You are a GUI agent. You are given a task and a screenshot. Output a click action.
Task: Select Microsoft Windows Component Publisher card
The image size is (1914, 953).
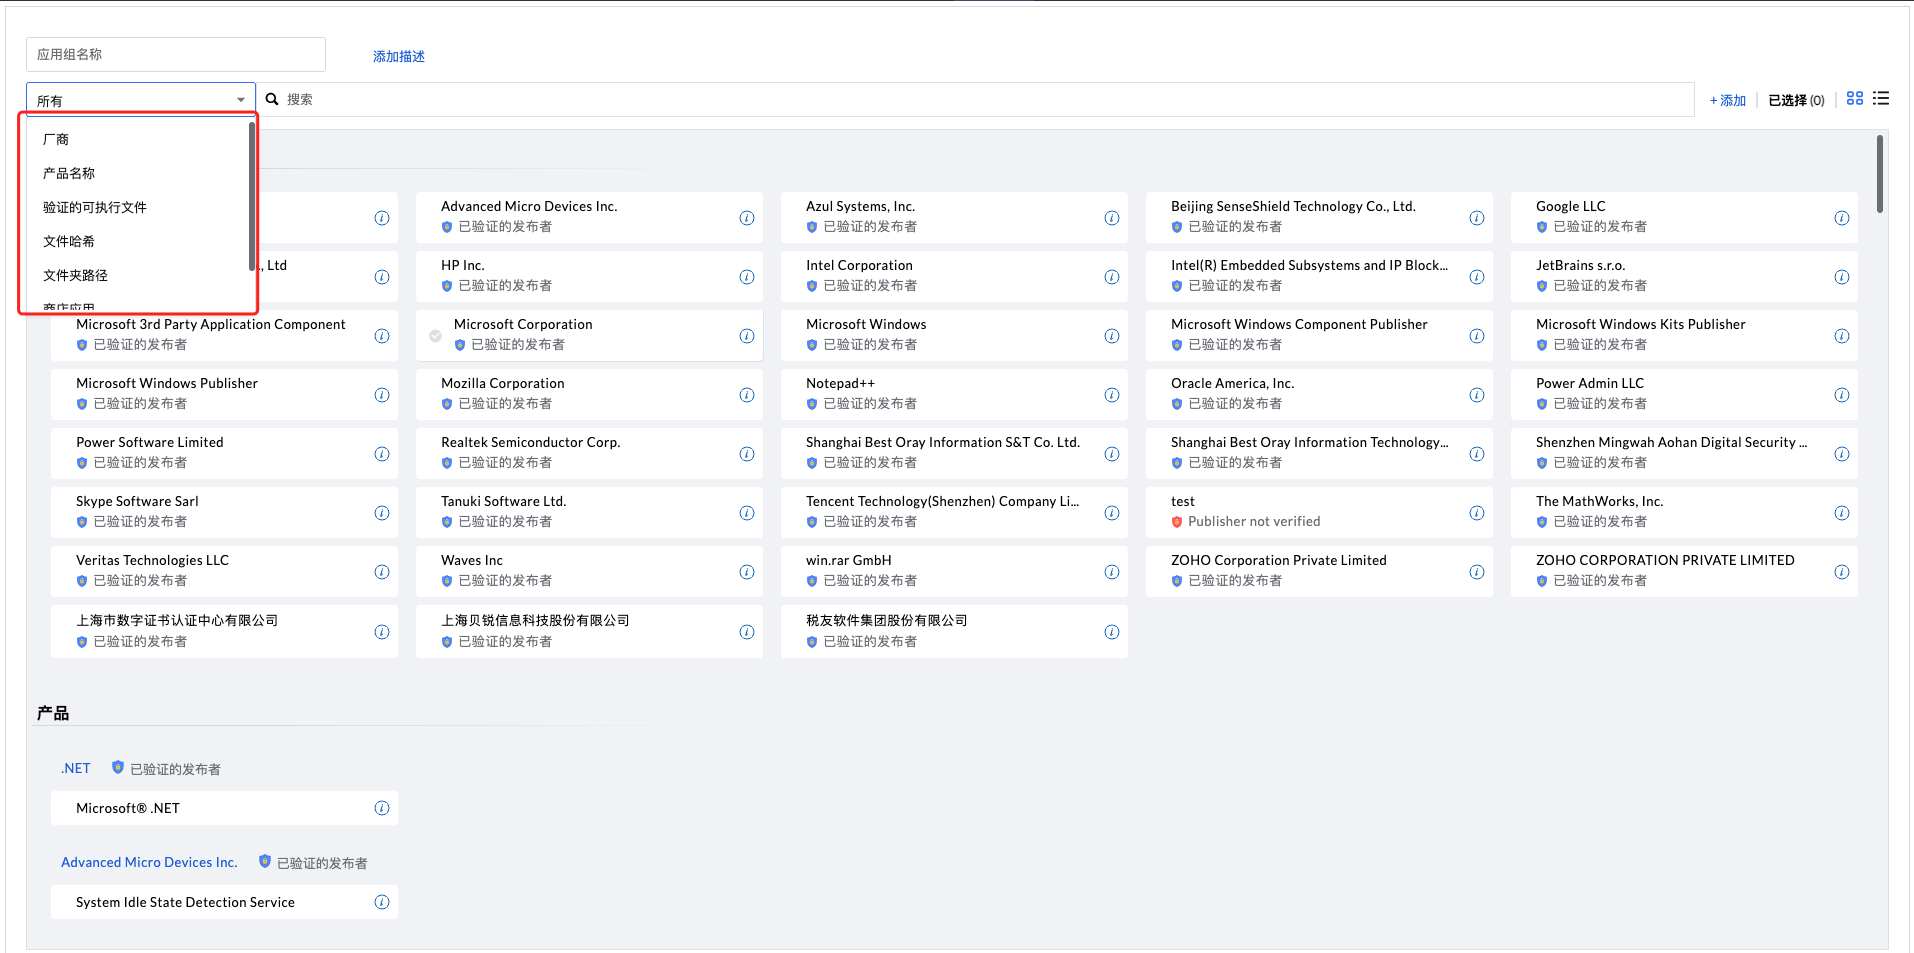click(x=1319, y=335)
